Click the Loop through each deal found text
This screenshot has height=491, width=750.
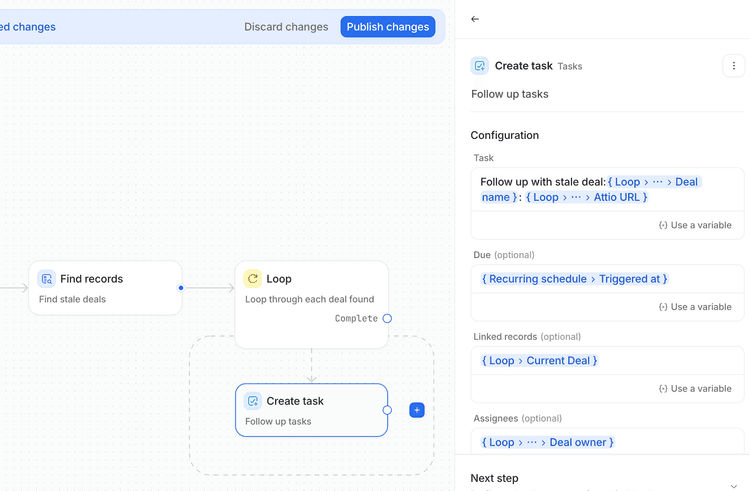(x=309, y=299)
